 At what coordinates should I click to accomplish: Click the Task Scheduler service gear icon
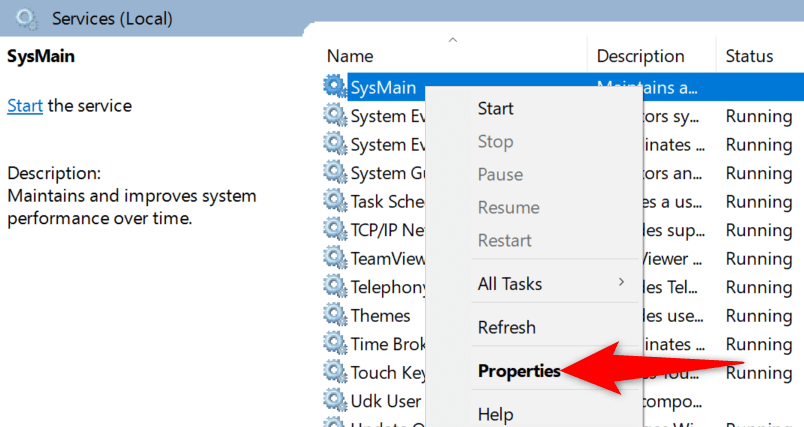[x=335, y=202]
